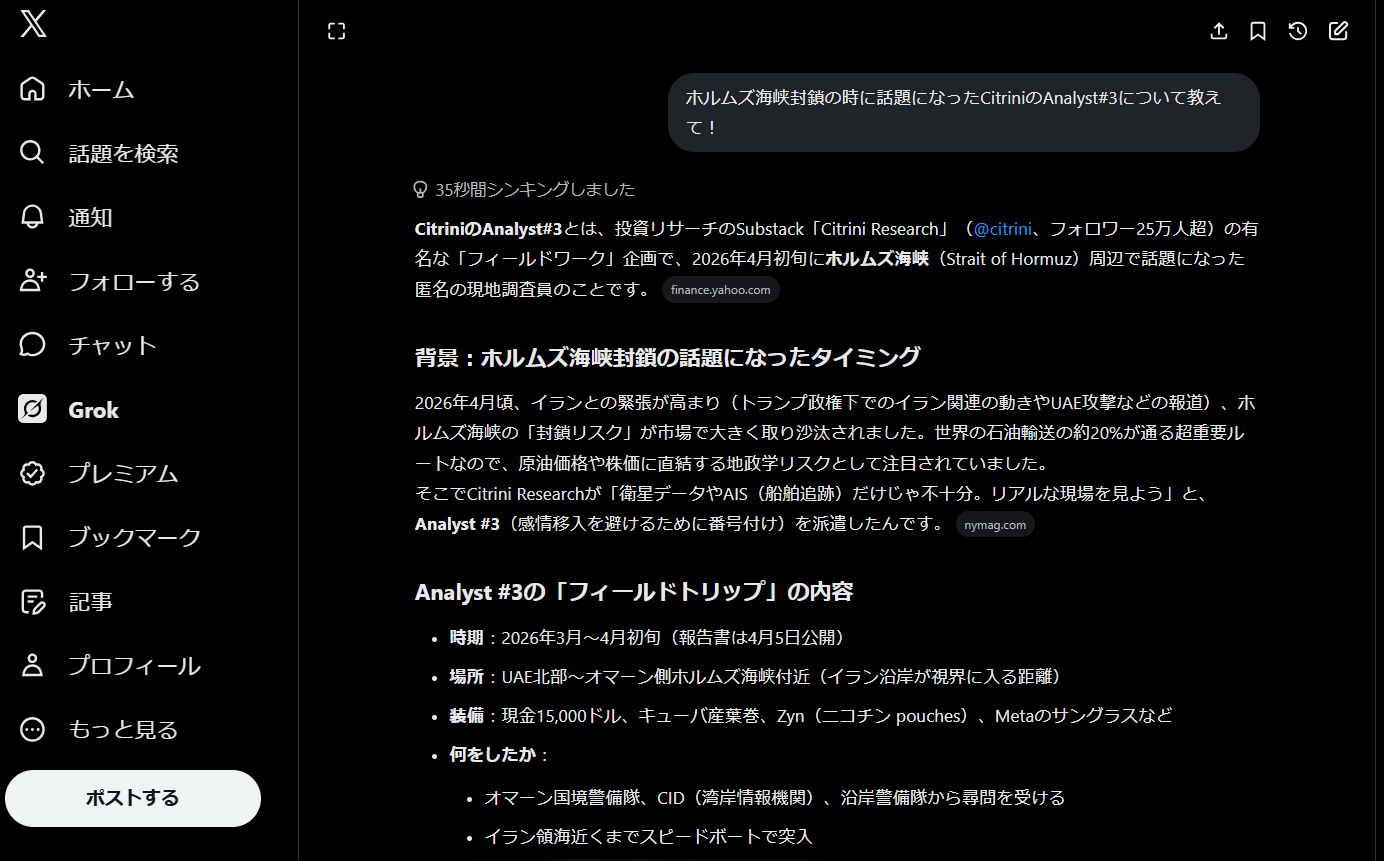Click the profile person icon

point(33,665)
